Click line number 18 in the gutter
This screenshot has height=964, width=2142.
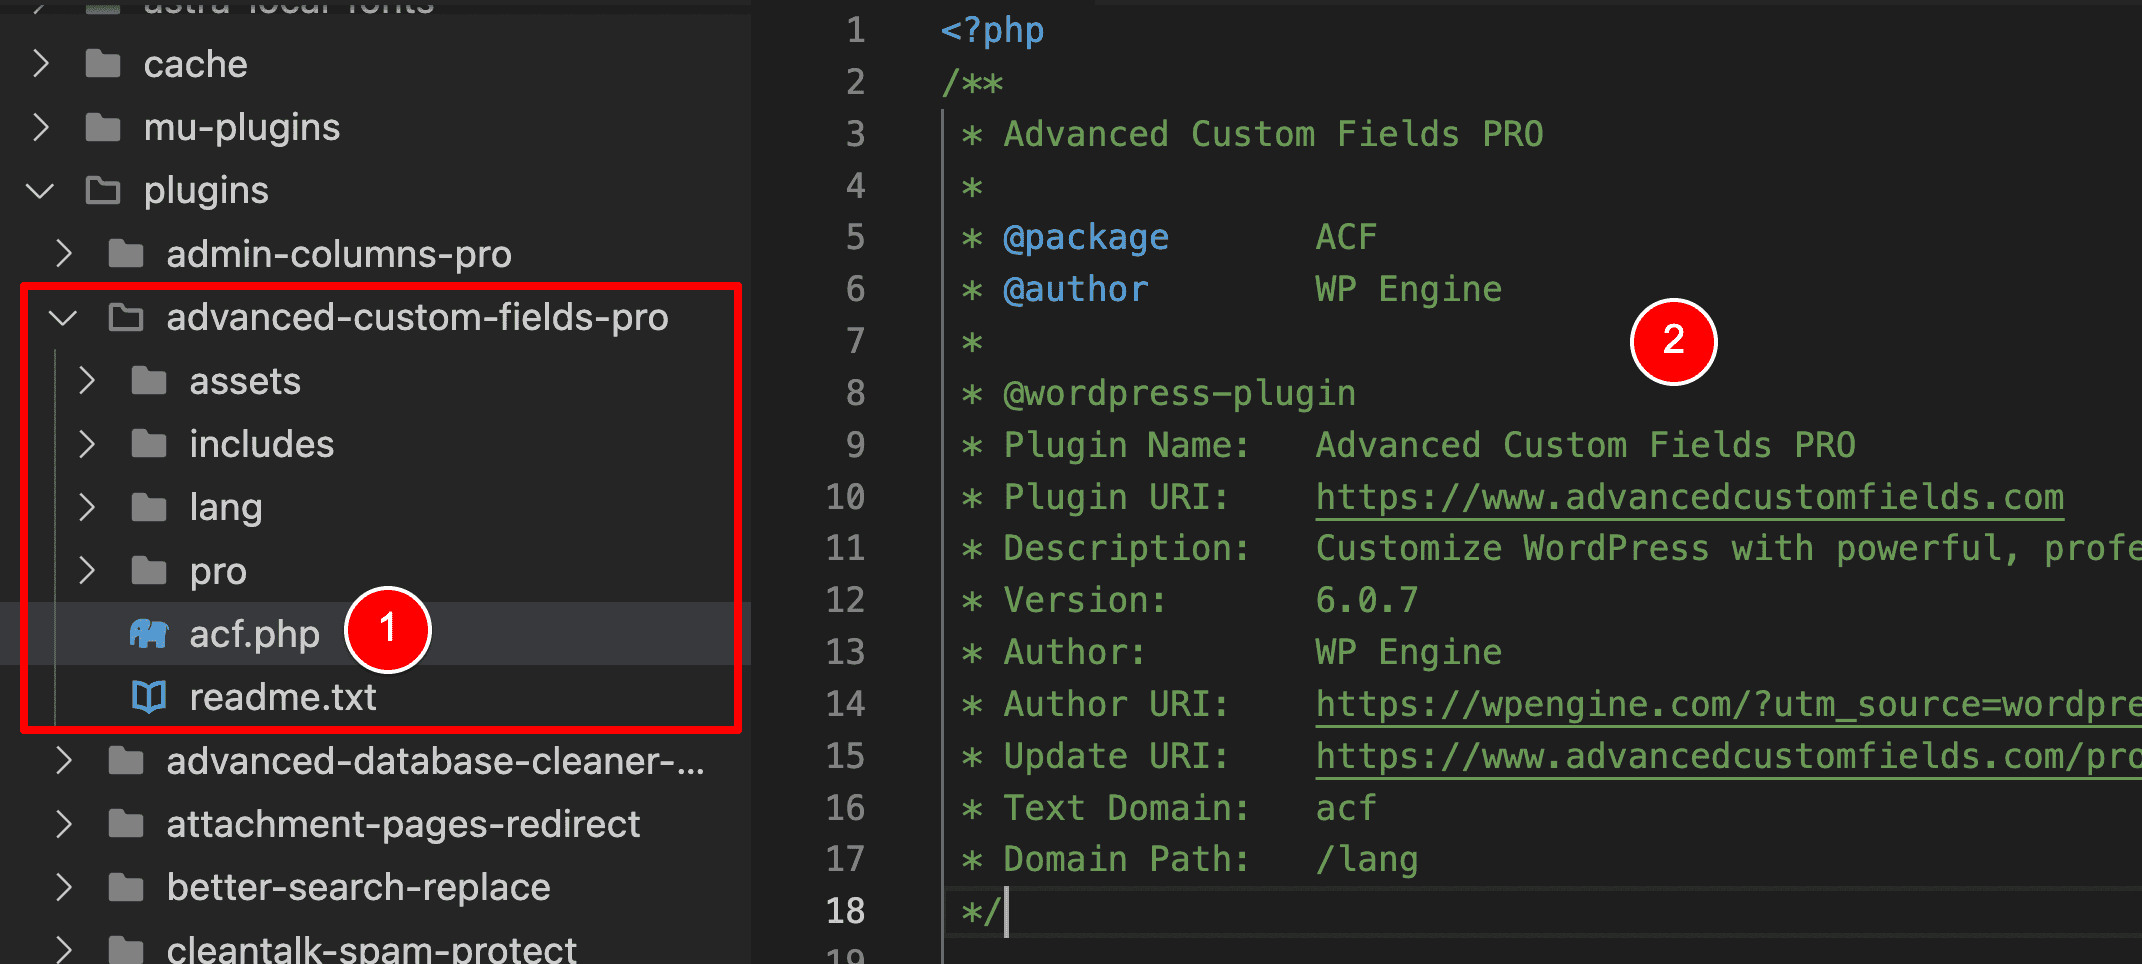[x=845, y=911]
